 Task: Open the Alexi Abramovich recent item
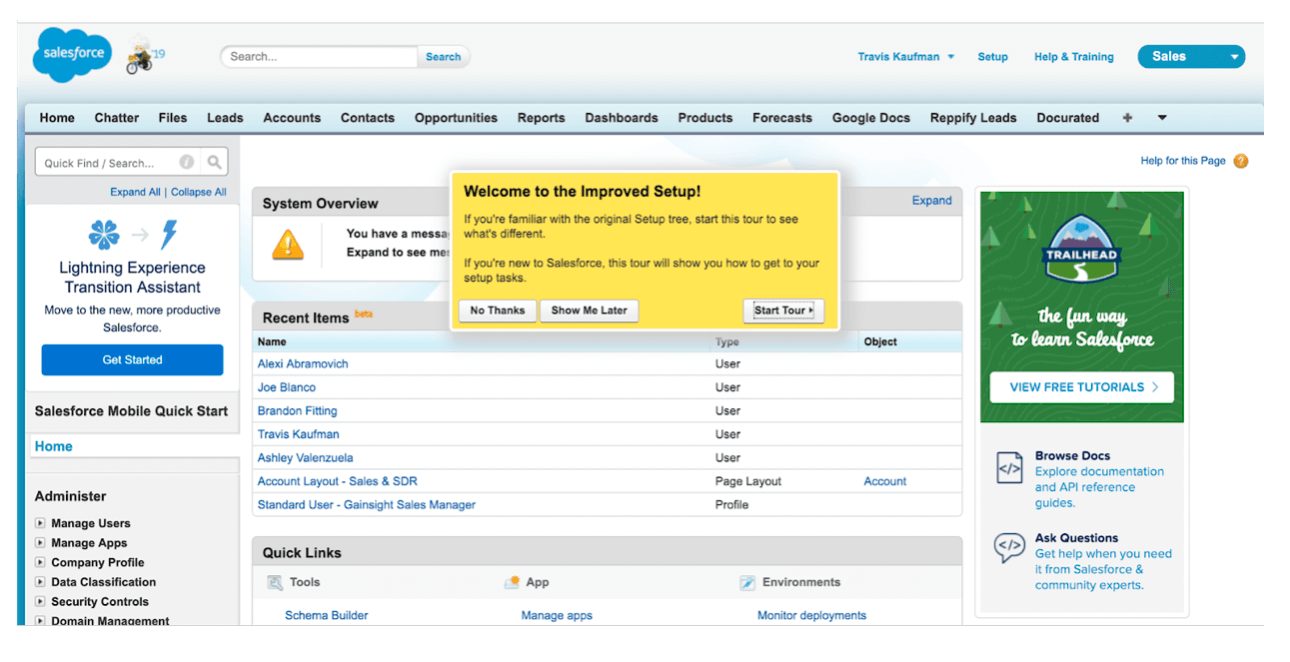[303, 364]
